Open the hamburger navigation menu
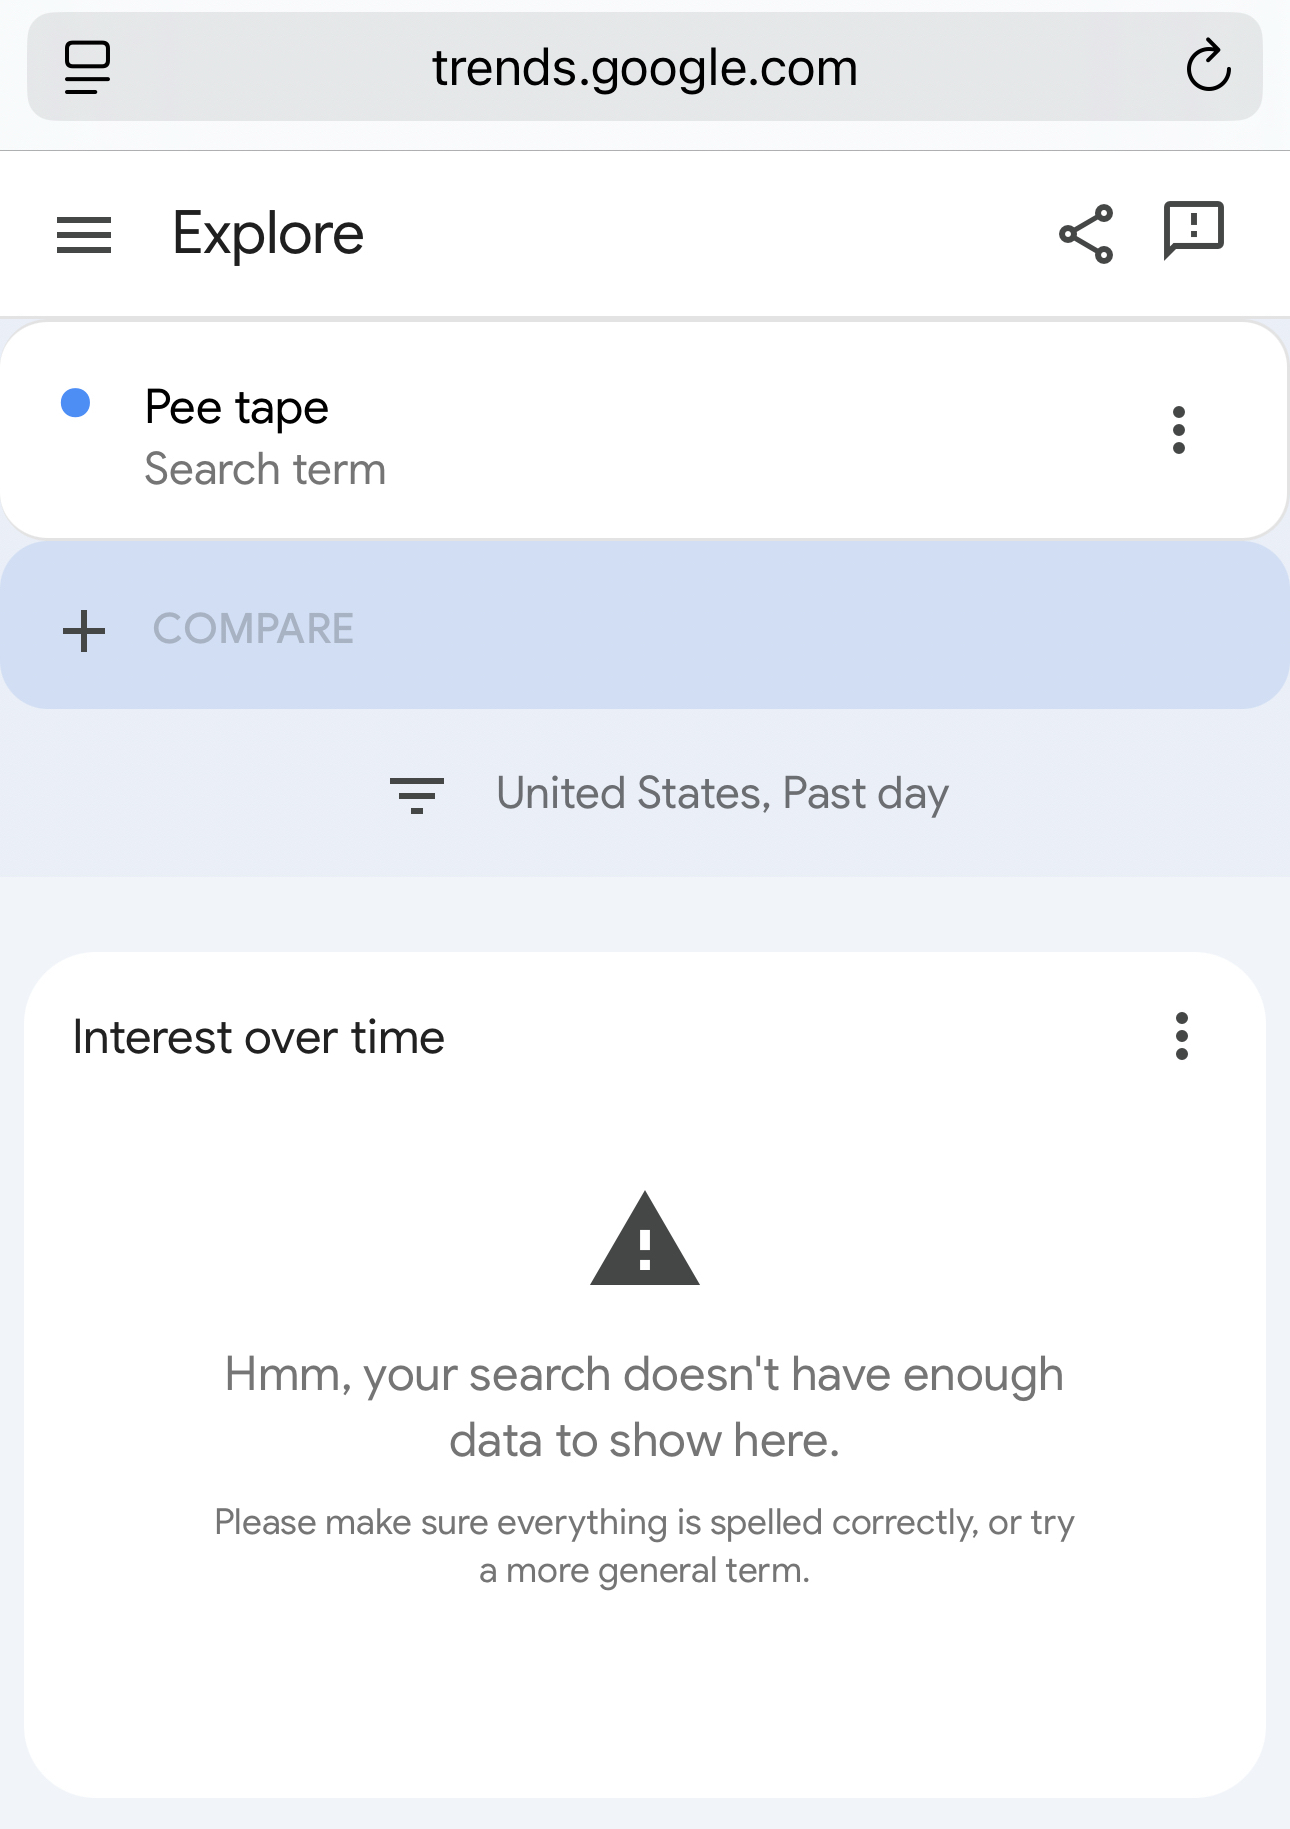This screenshot has width=1290, height=1829. tap(84, 235)
